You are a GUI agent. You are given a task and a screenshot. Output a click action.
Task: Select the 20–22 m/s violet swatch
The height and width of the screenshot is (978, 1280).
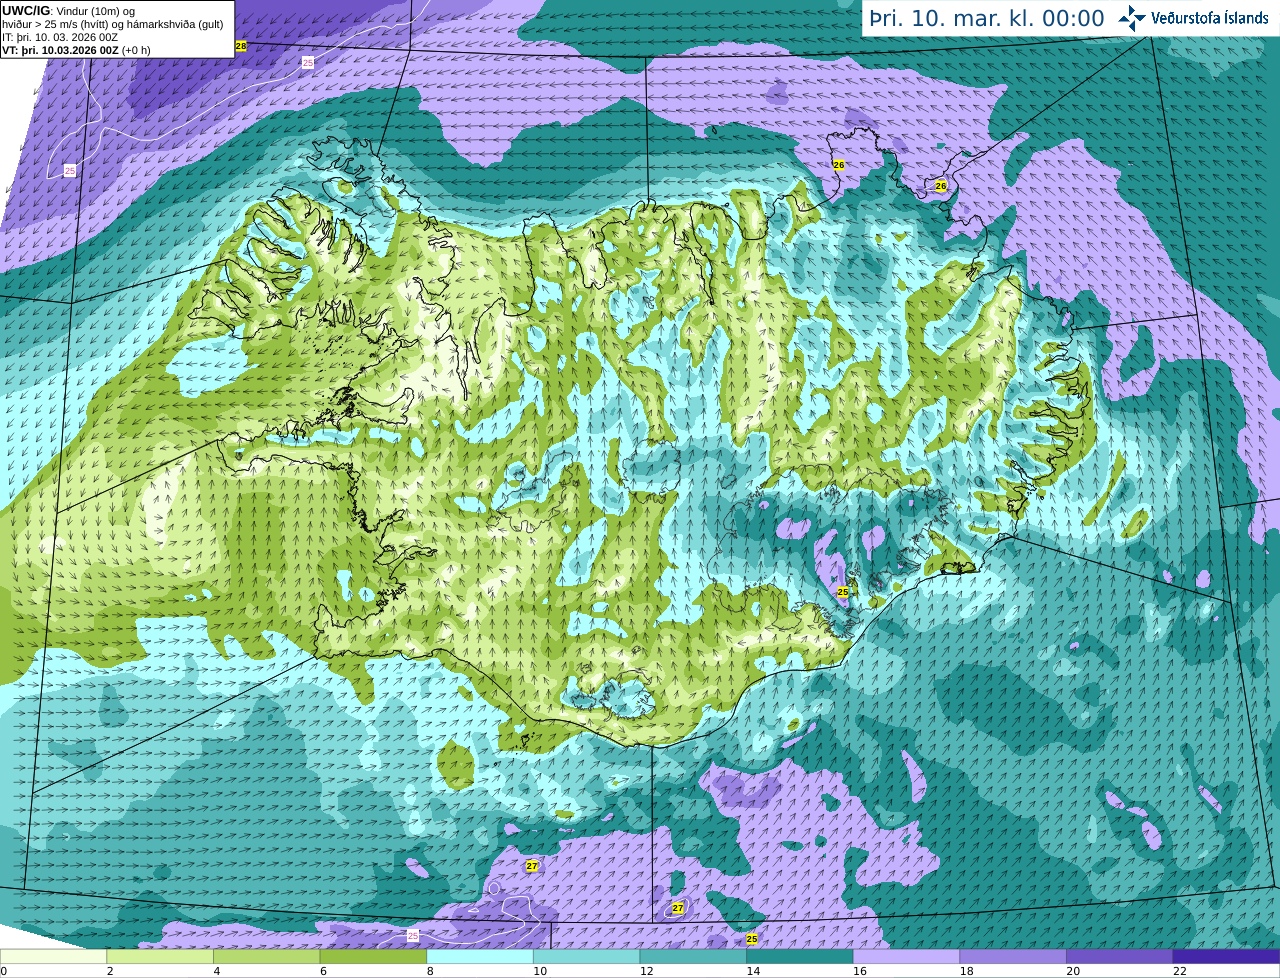pyautogui.click(x=1120, y=957)
